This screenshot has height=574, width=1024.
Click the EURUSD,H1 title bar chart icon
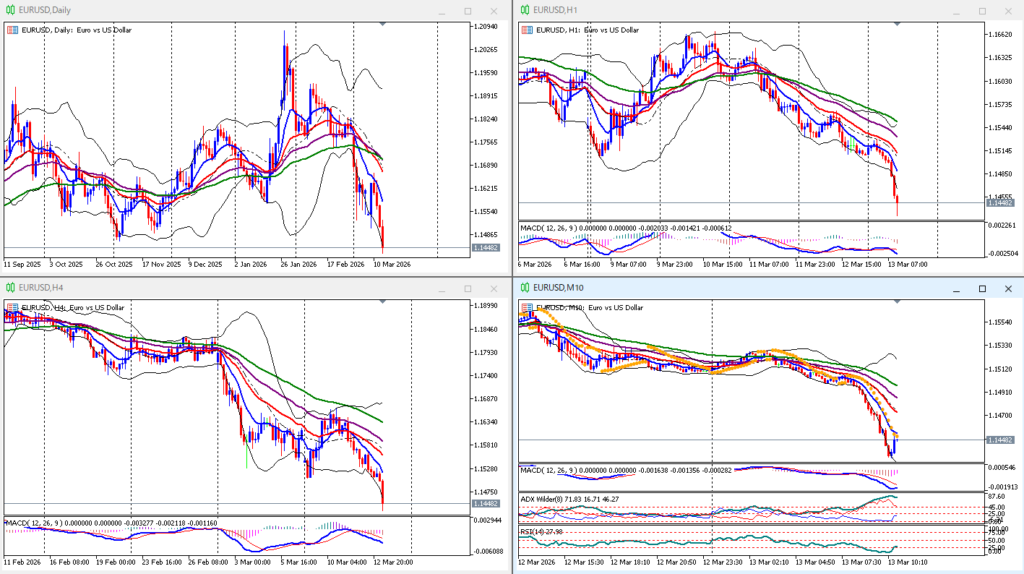coord(523,10)
